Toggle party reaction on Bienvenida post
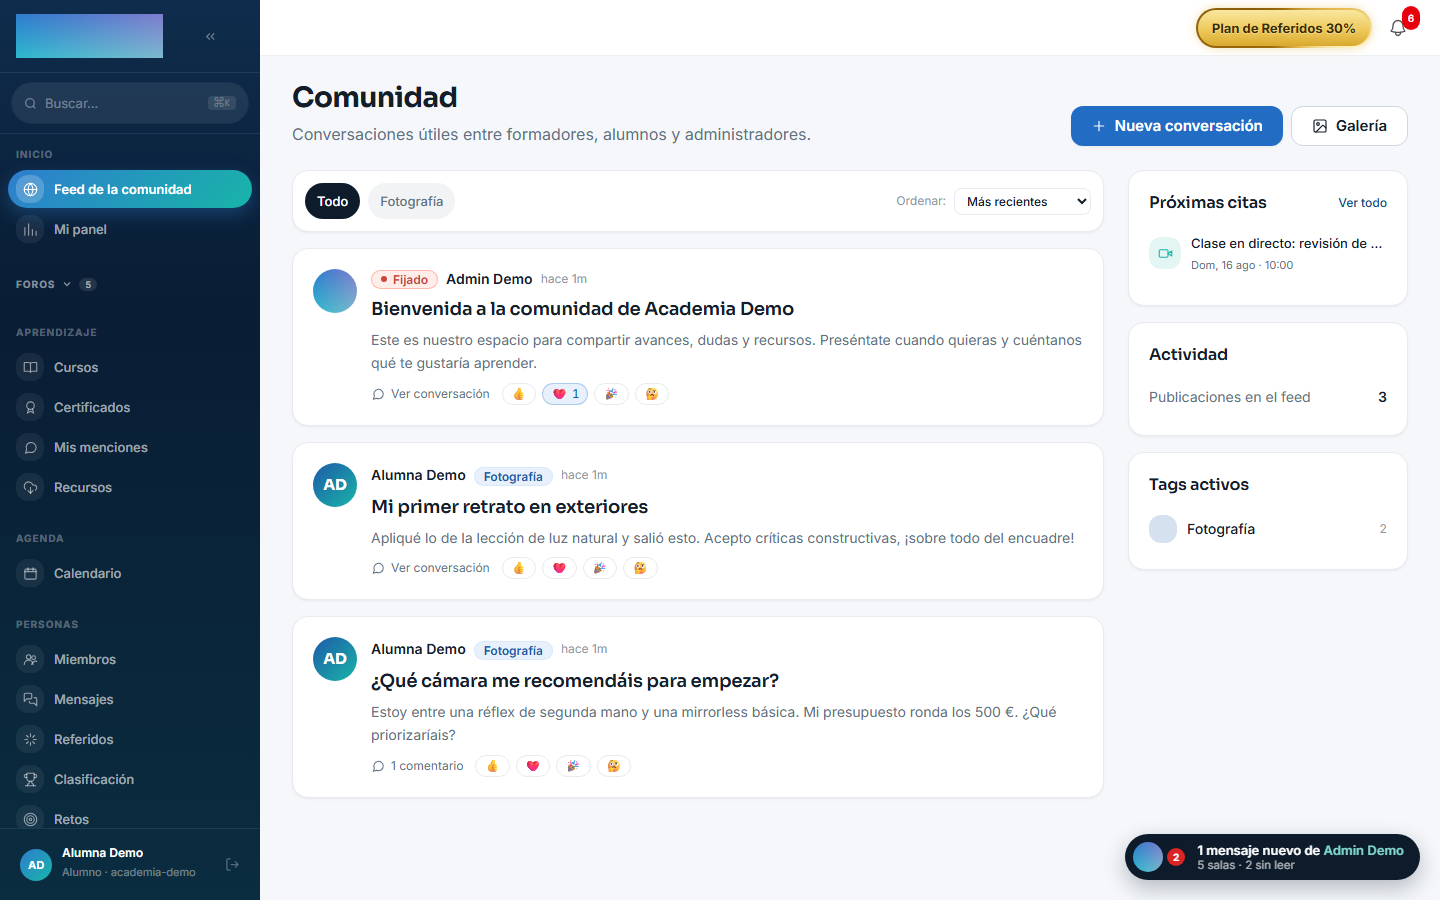Image resolution: width=1440 pixels, height=900 pixels. point(611,394)
